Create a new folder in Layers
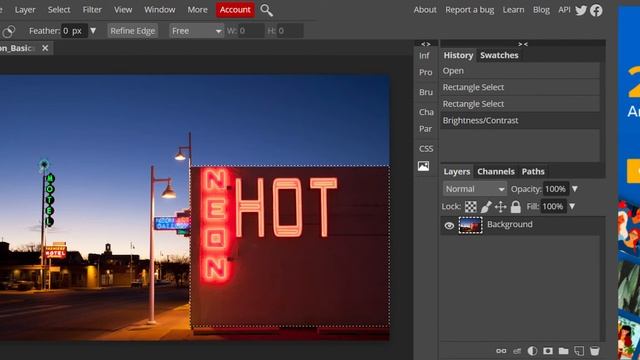The width and height of the screenshot is (640, 360). [x=563, y=351]
